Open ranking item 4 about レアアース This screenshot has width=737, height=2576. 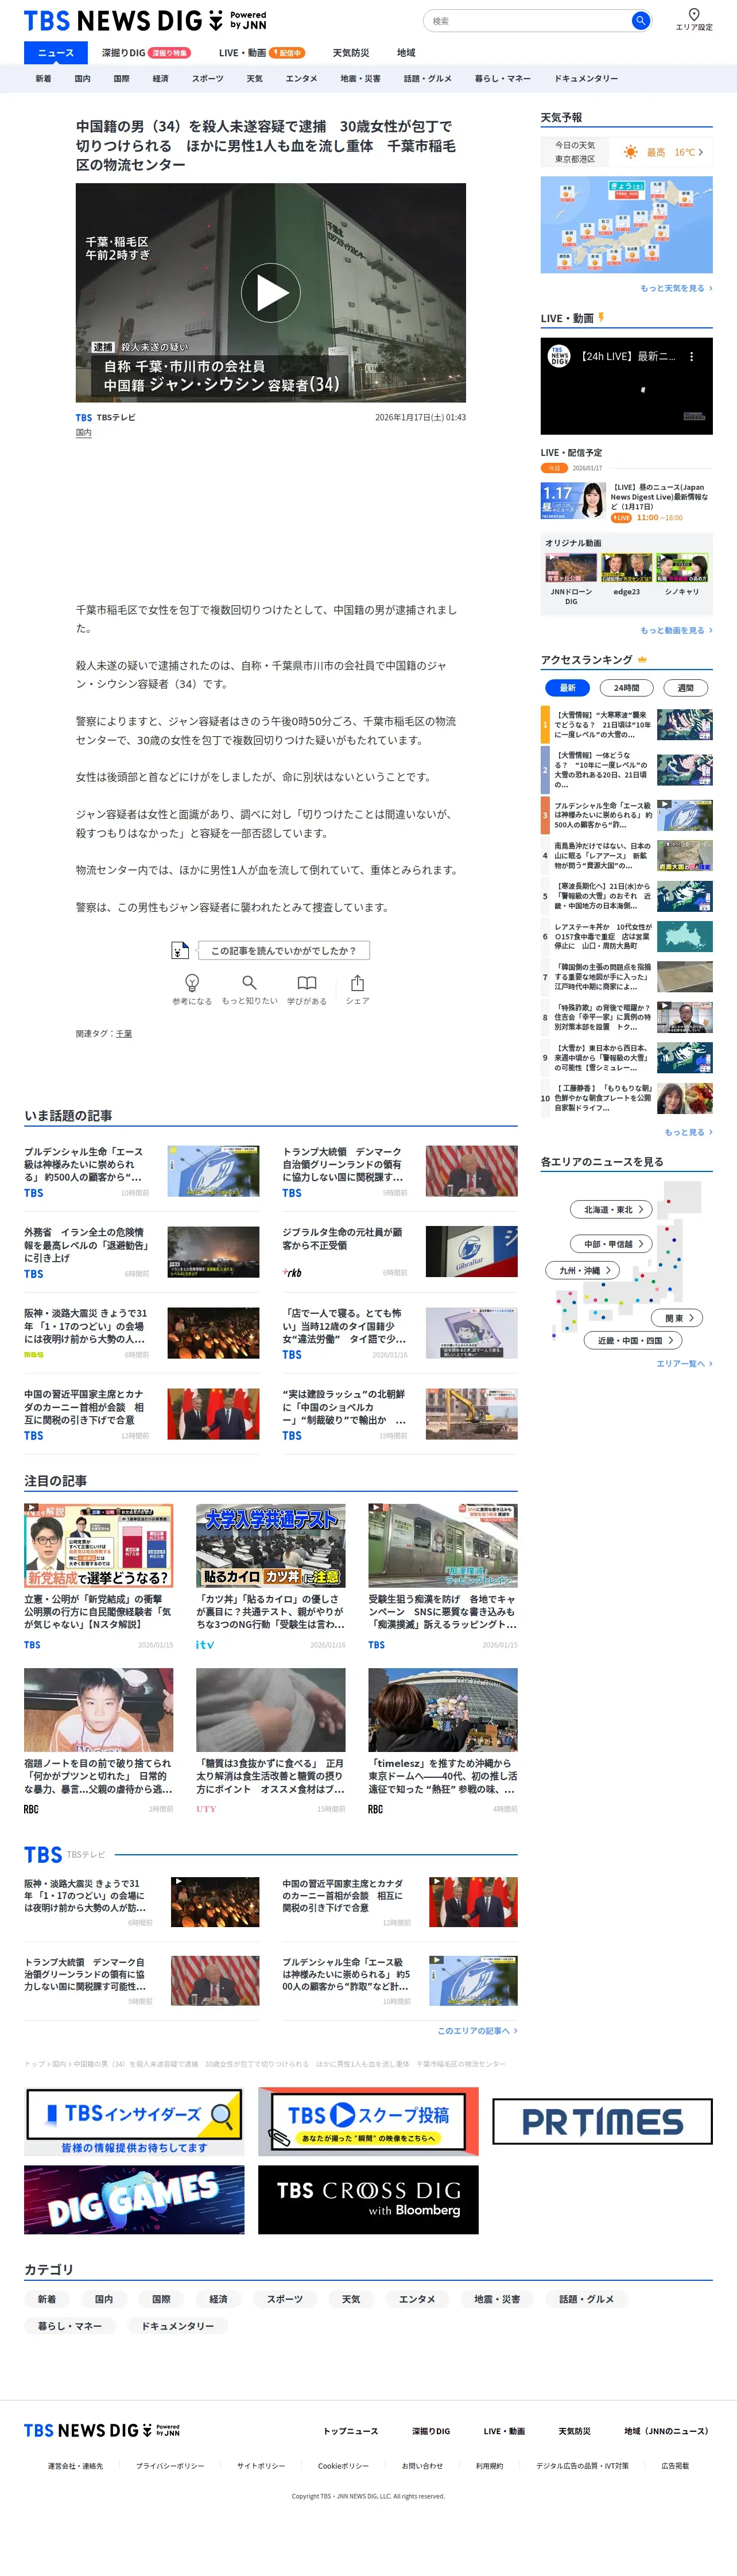[626, 855]
